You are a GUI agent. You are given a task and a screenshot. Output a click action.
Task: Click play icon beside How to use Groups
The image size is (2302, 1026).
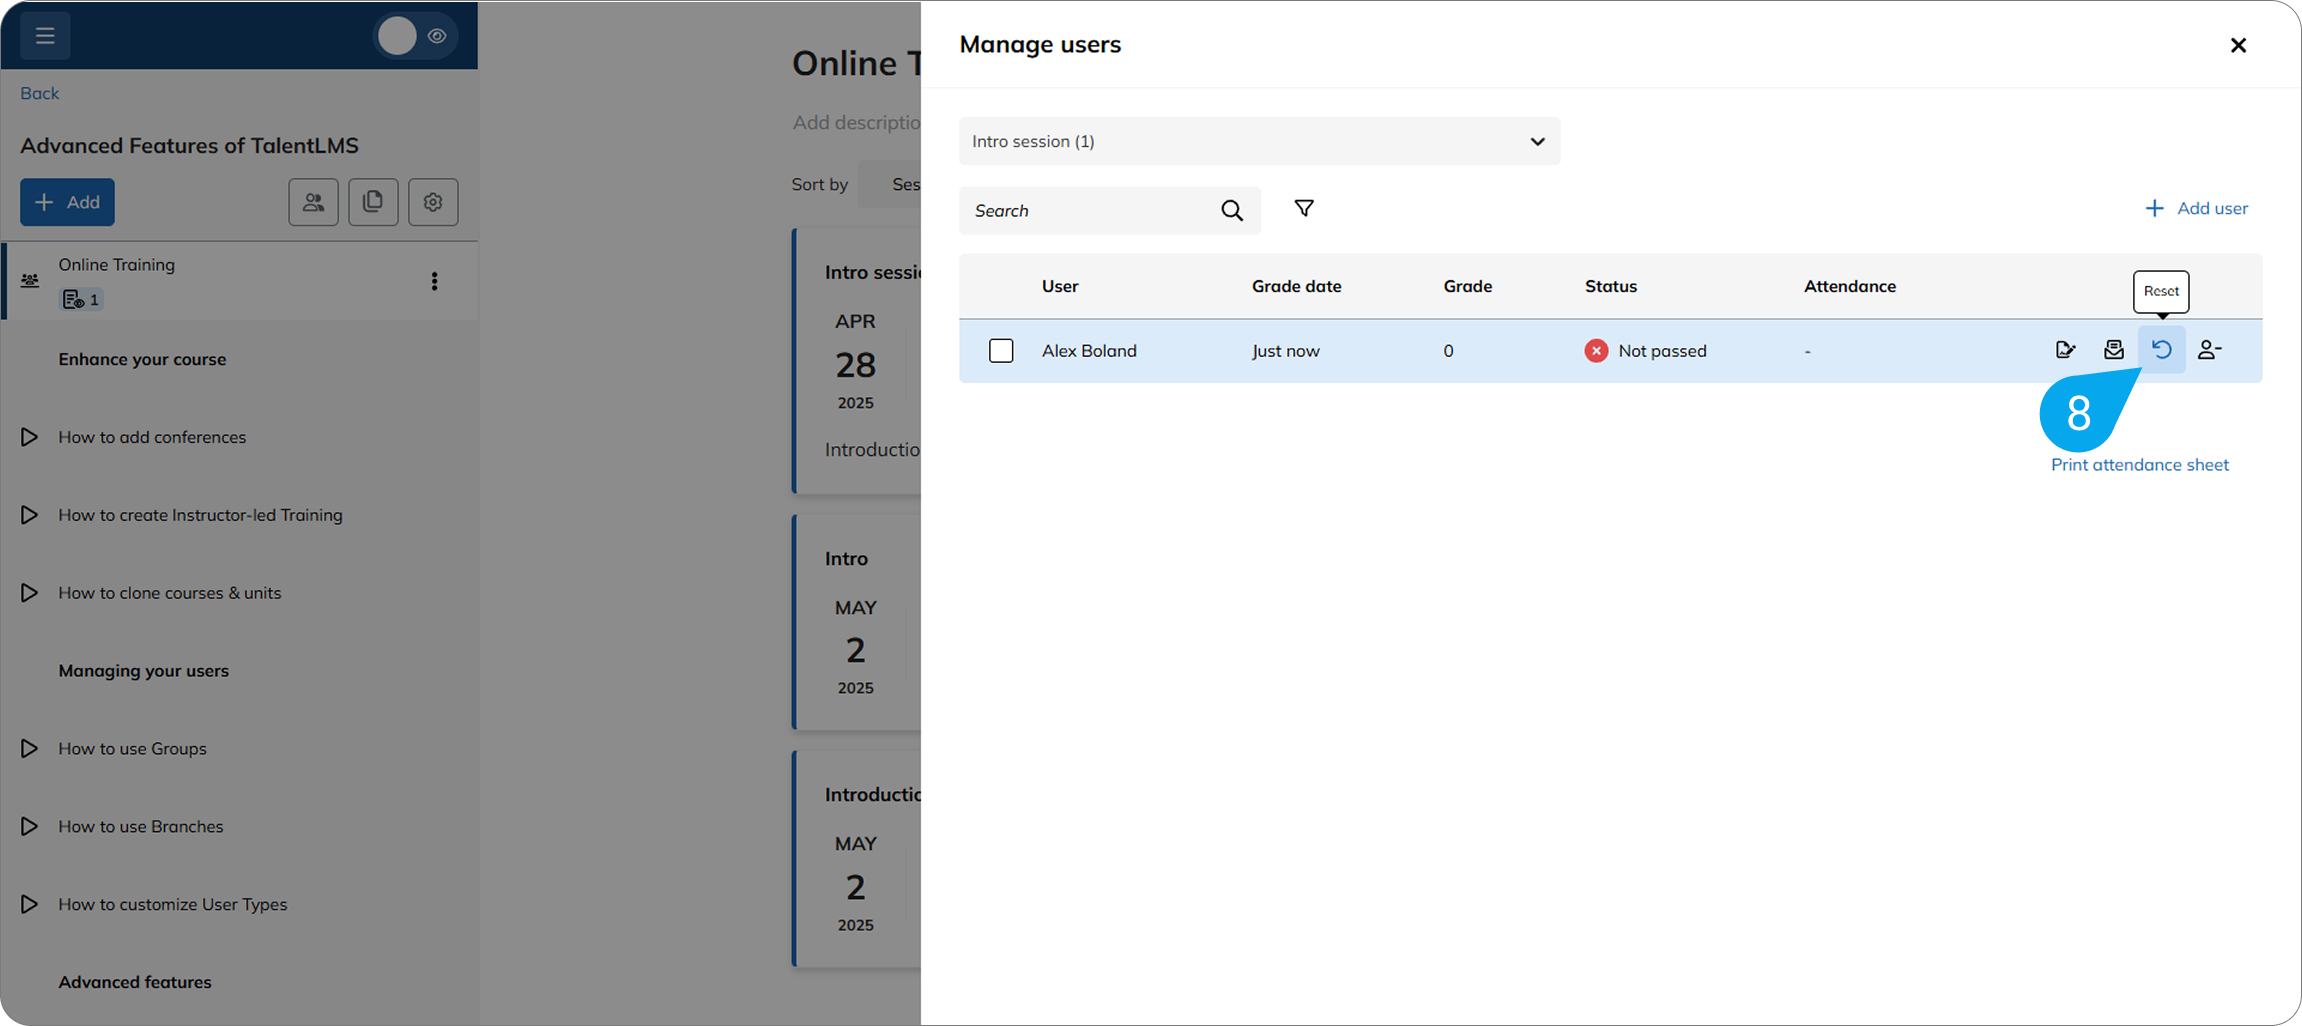(x=29, y=749)
